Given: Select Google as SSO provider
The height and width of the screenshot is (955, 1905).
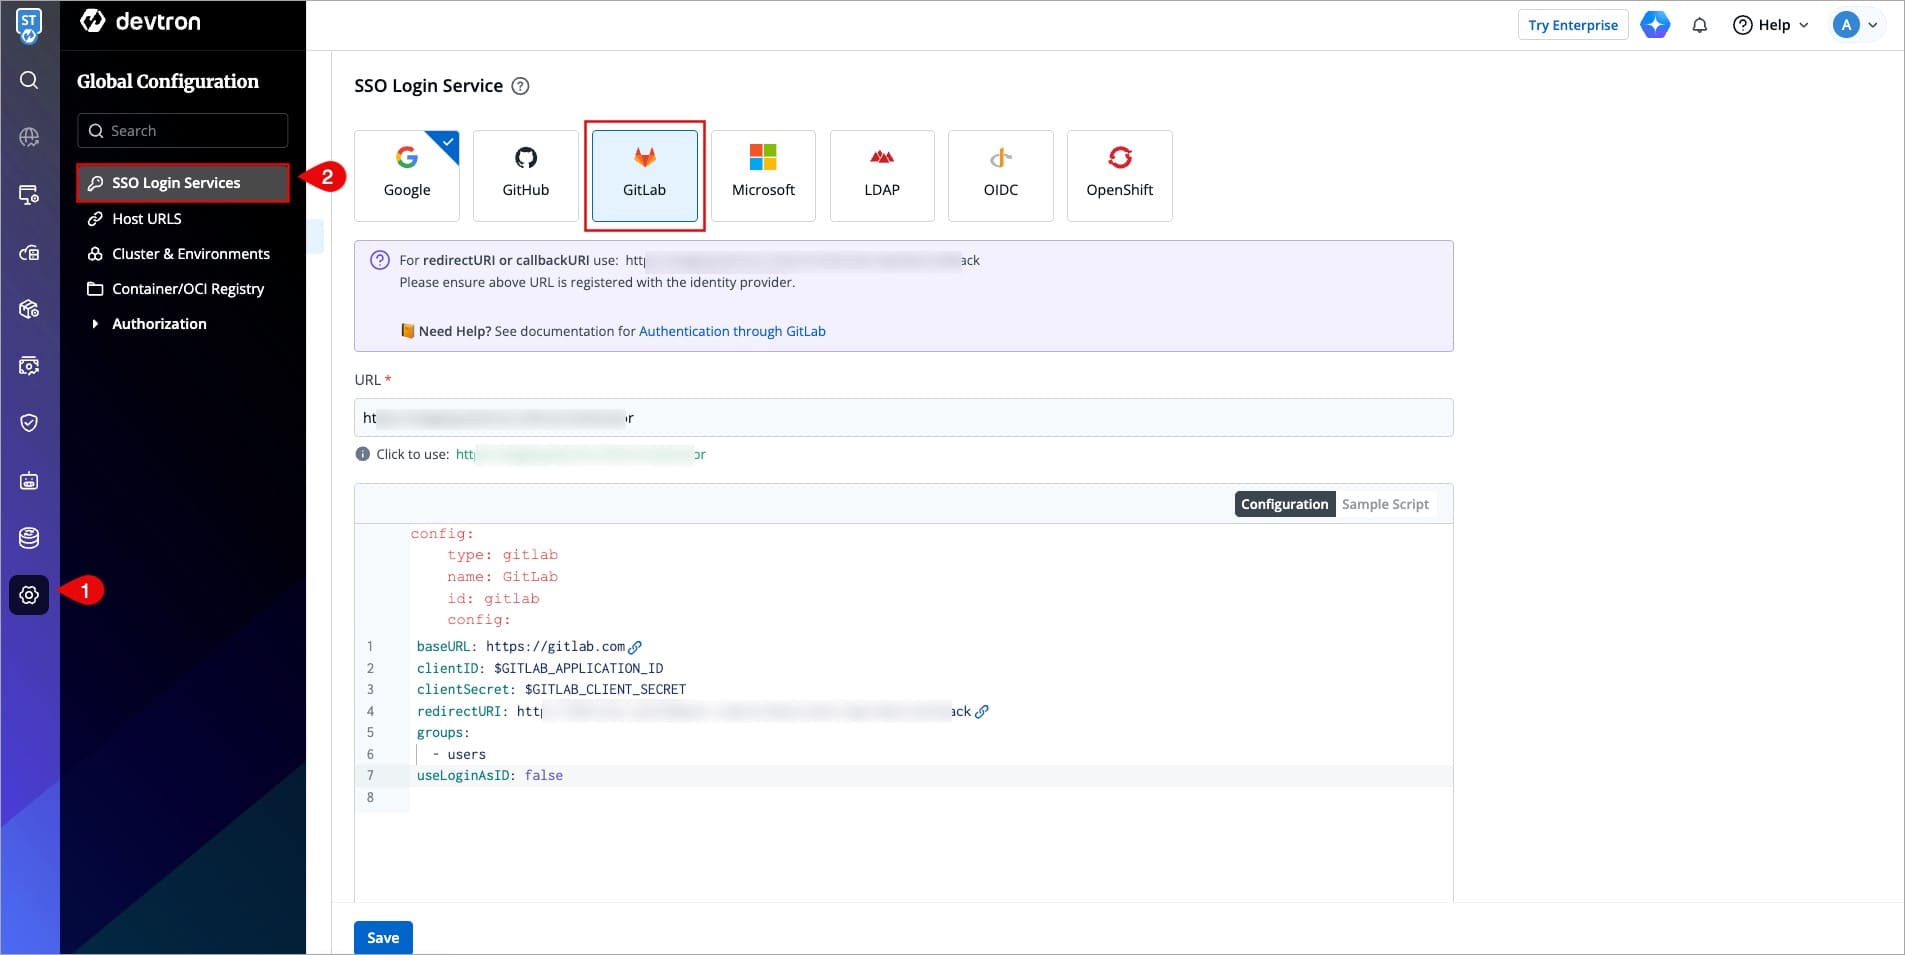Looking at the screenshot, I should click(407, 175).
